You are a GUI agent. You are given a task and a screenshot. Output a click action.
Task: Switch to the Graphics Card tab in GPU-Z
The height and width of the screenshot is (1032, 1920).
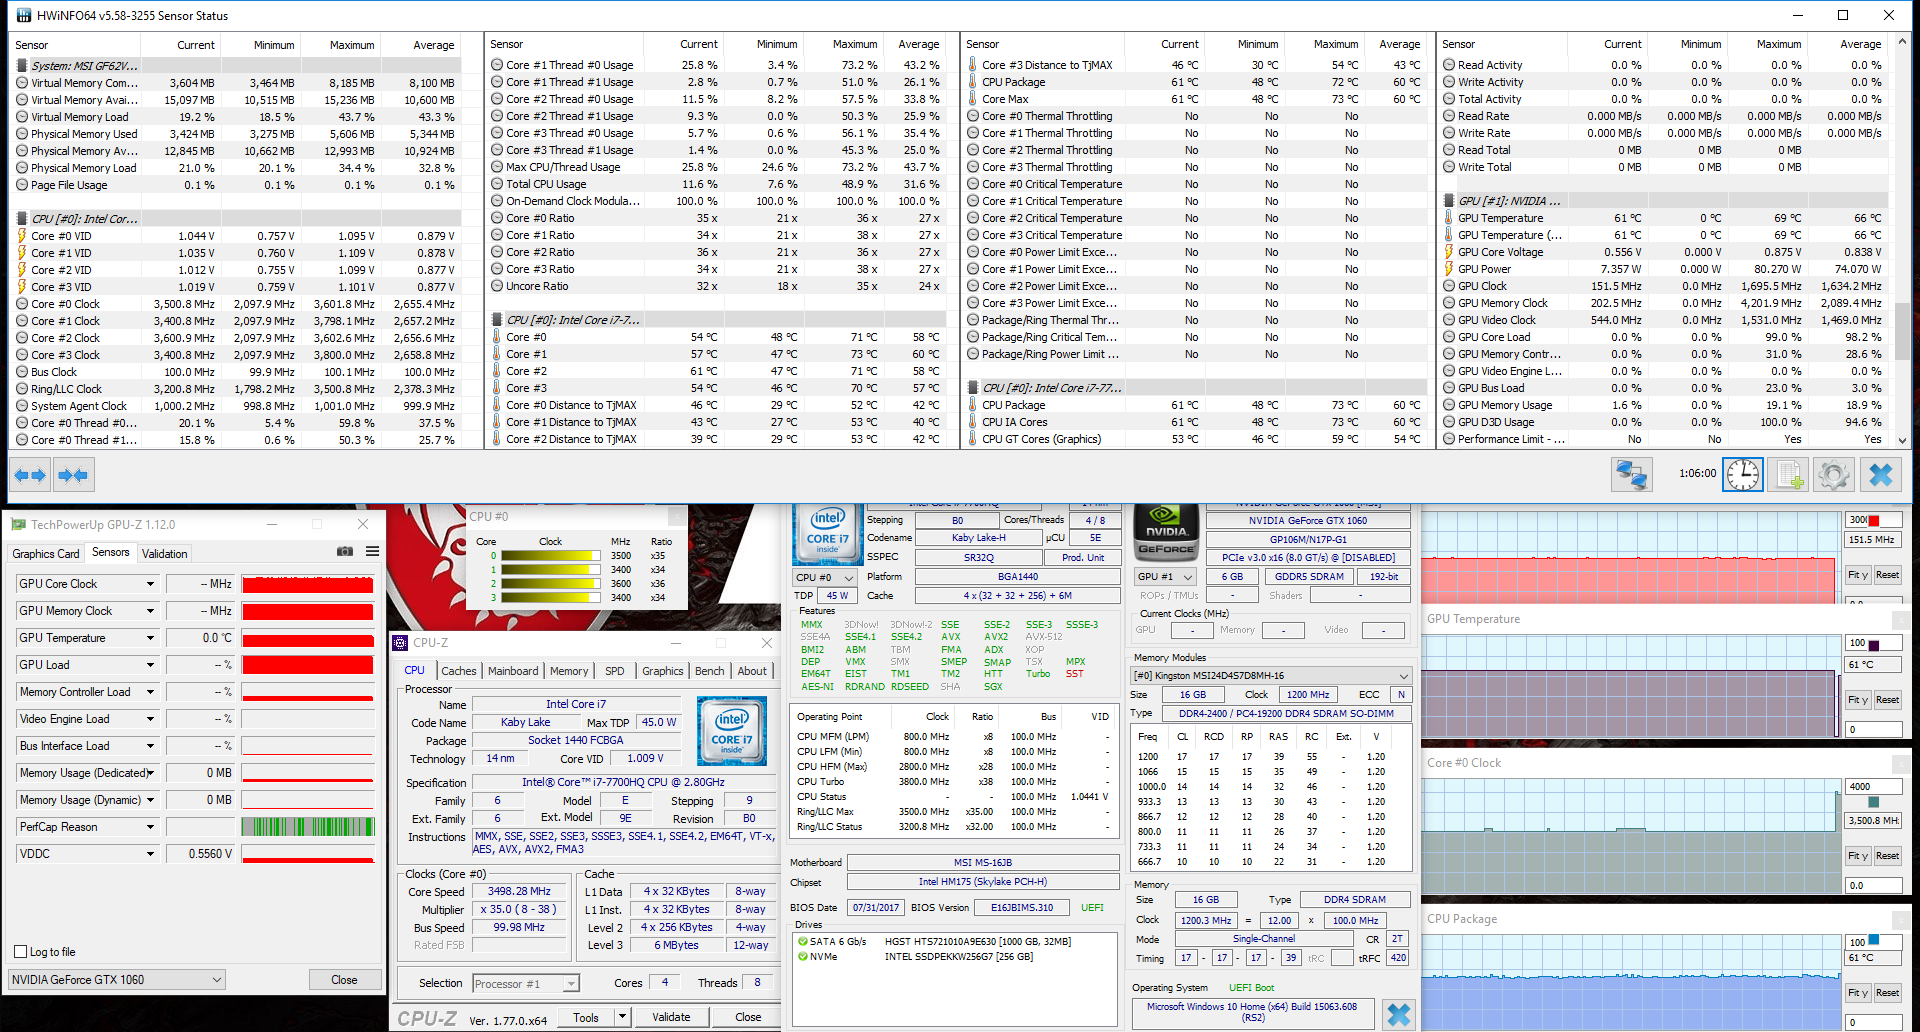click(46, 554)
